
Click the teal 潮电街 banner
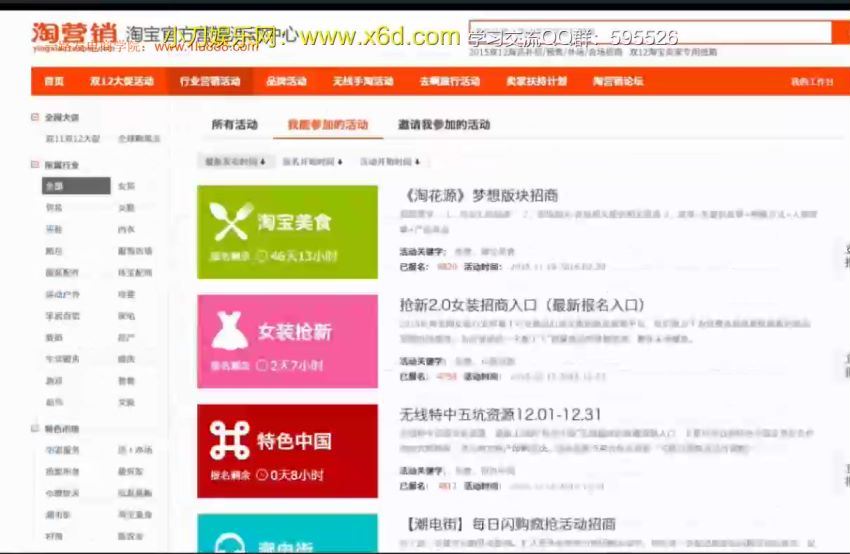point(287,533)
